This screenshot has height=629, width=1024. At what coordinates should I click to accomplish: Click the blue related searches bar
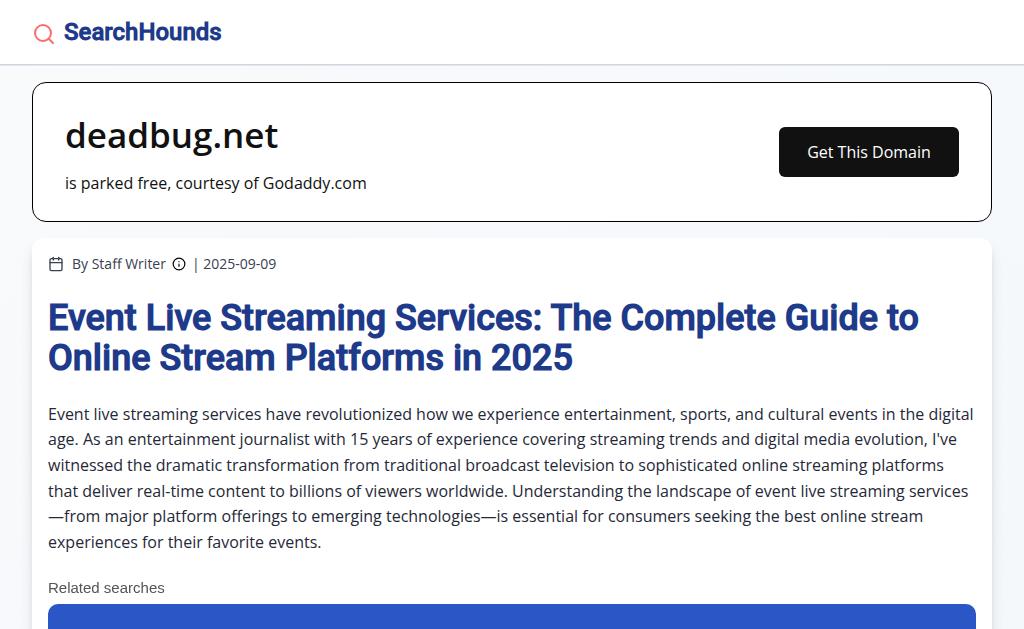(x=512, y=617)
